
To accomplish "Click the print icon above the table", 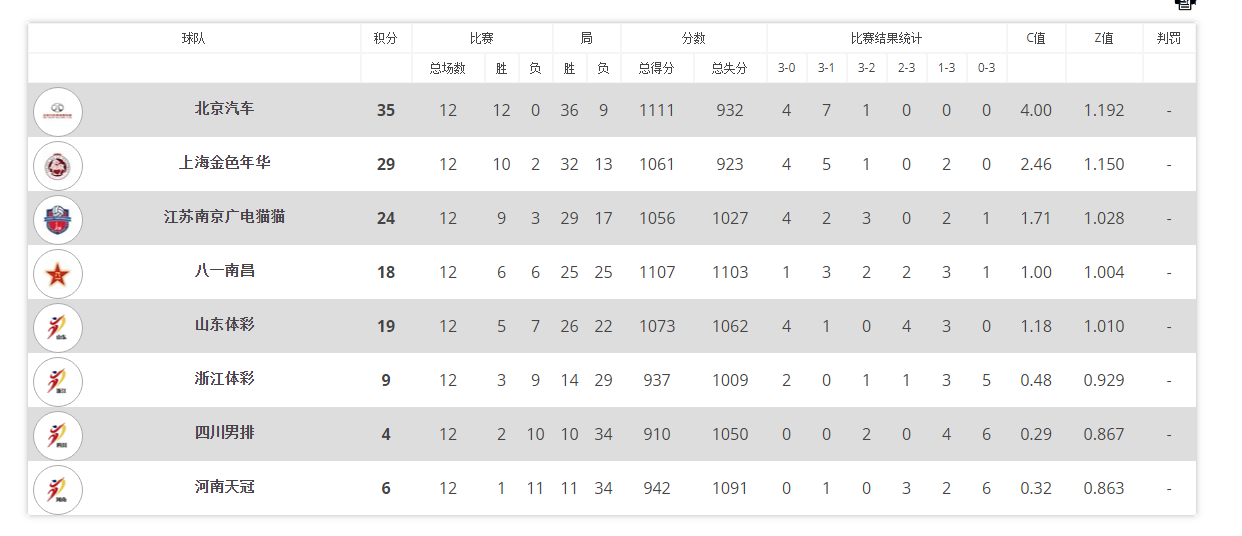I will (1185, 4).
